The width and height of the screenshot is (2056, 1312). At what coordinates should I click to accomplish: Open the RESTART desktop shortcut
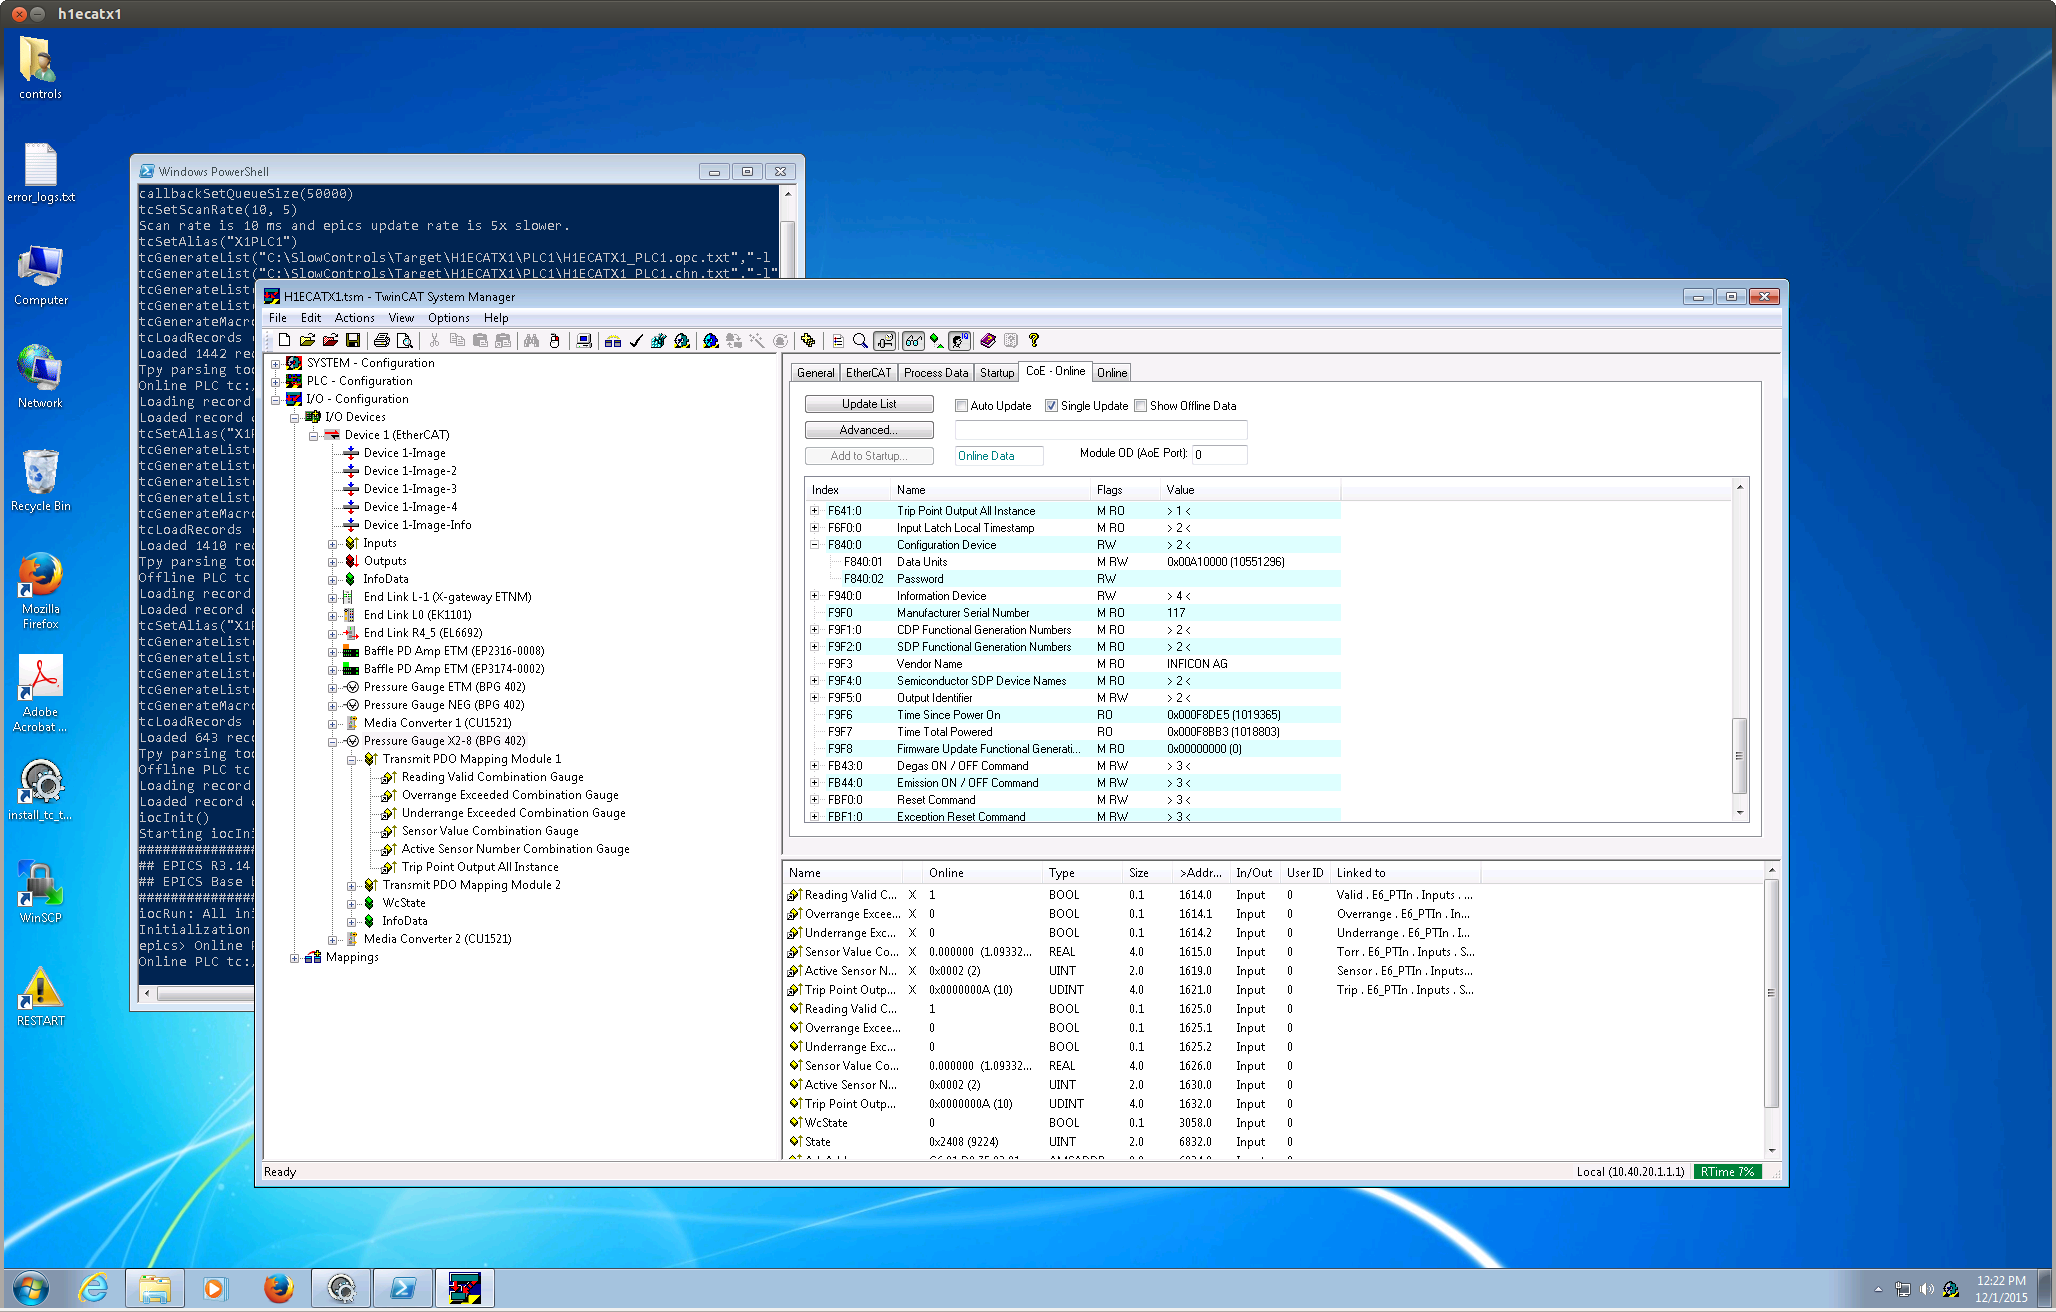point(40,995)
